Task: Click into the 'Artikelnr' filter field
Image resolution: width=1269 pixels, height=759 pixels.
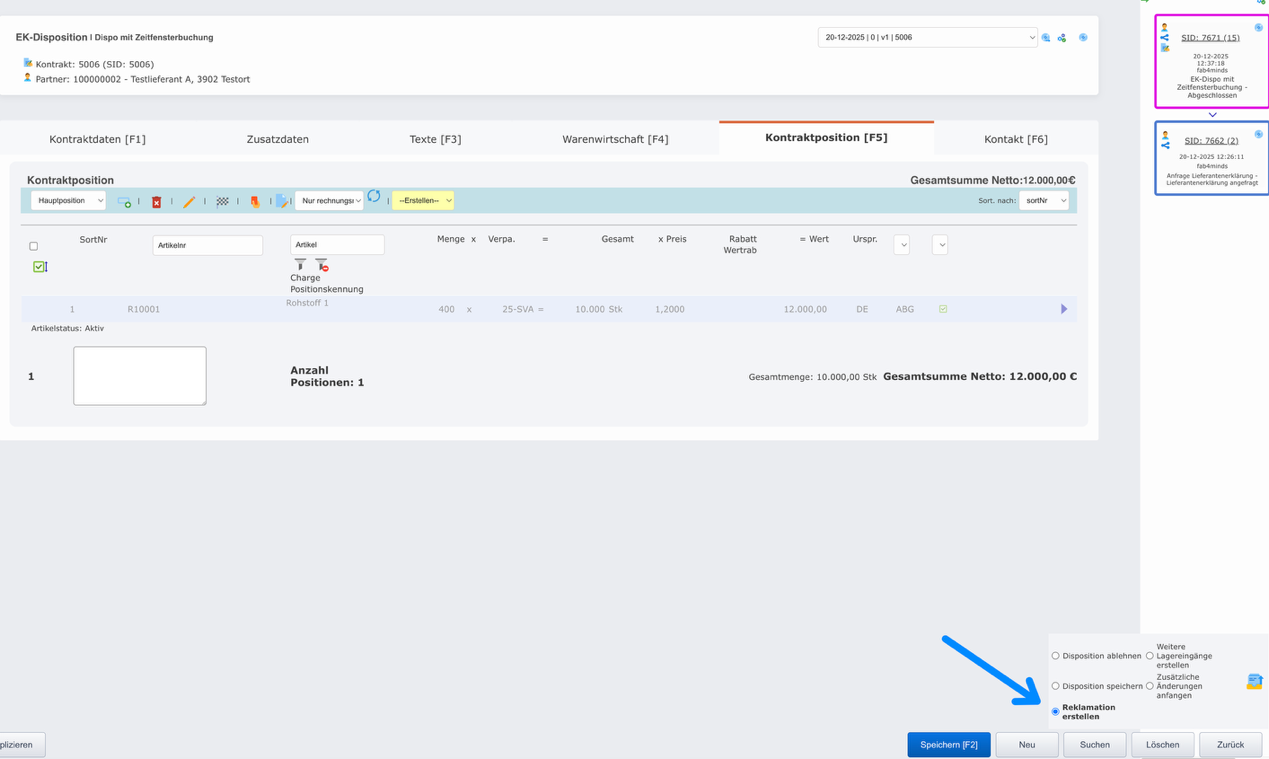Action: (x=207, y=245)
